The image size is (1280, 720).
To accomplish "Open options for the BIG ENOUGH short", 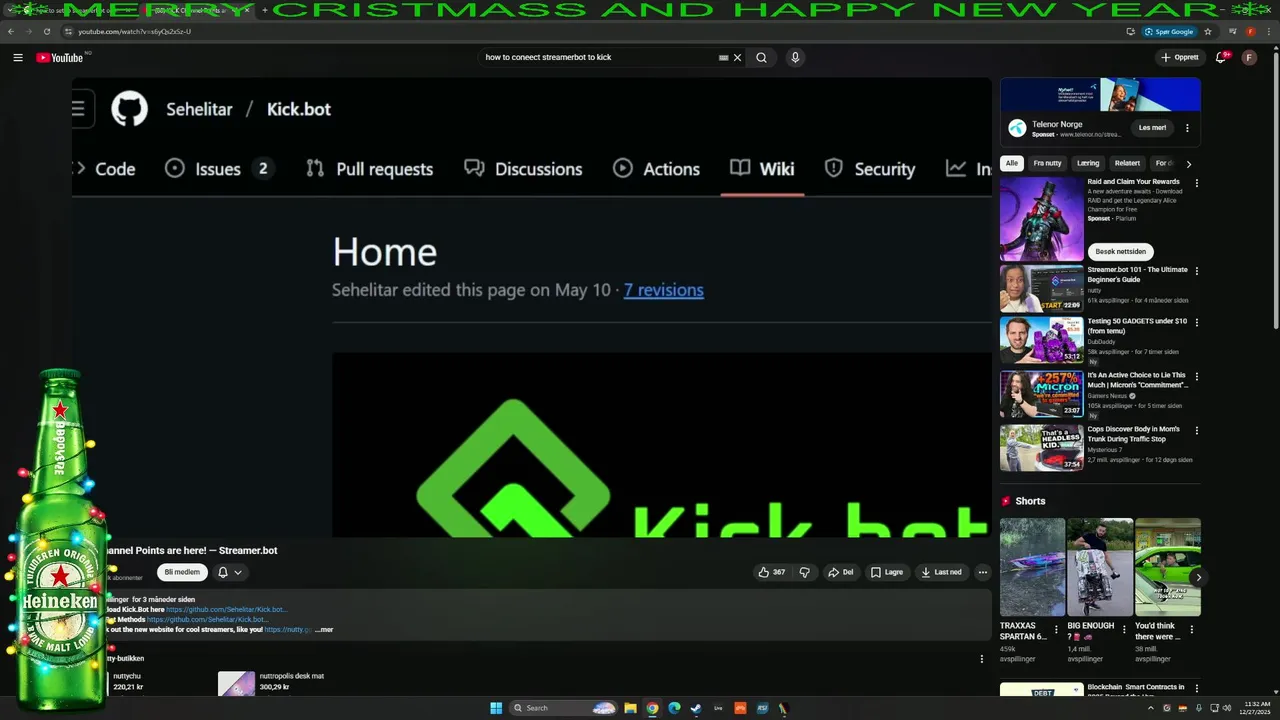I will pyautogui.click(x=1124, y=630).
